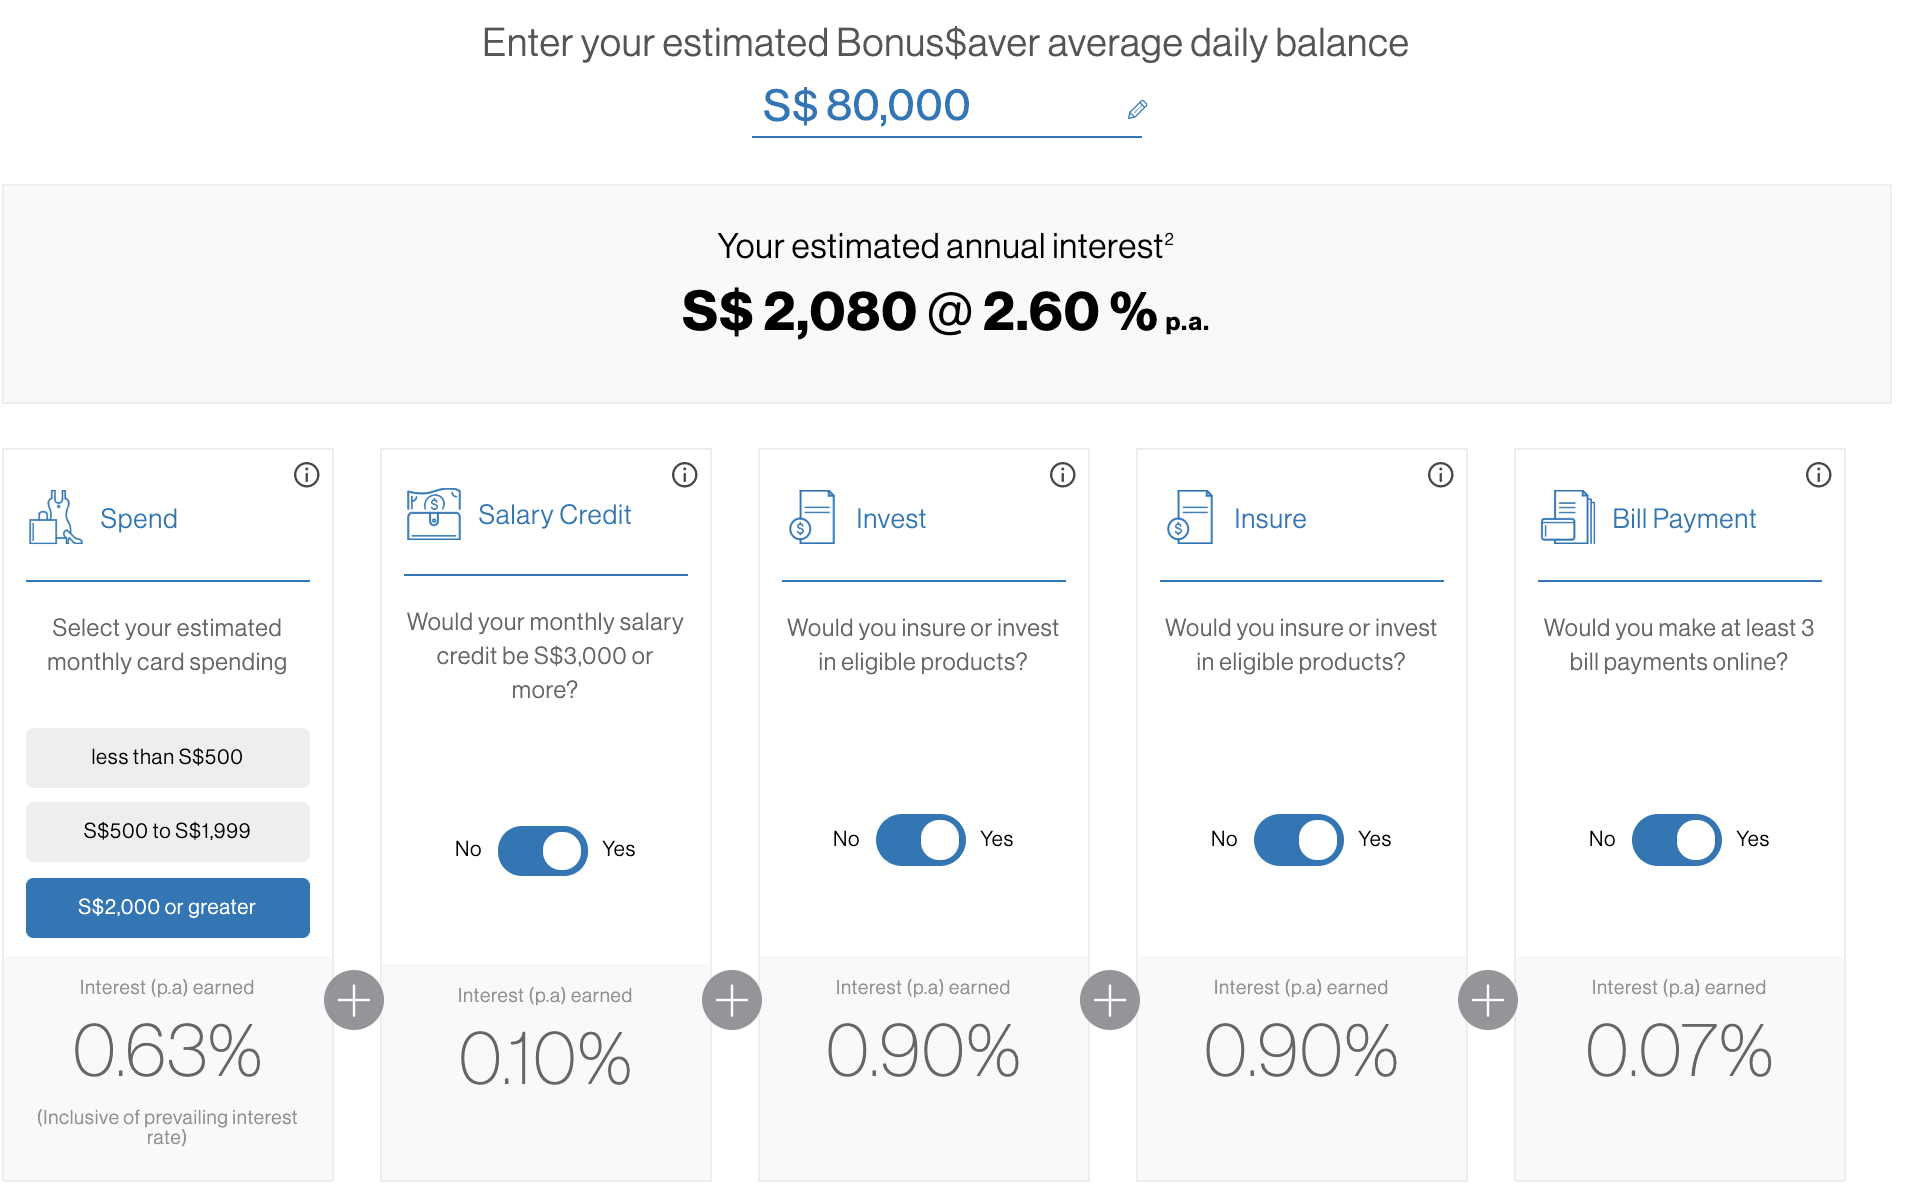Show the info tooltip for Insure card
This screenshot has width=1910, height=1202.
click(x=1440, y=475)
